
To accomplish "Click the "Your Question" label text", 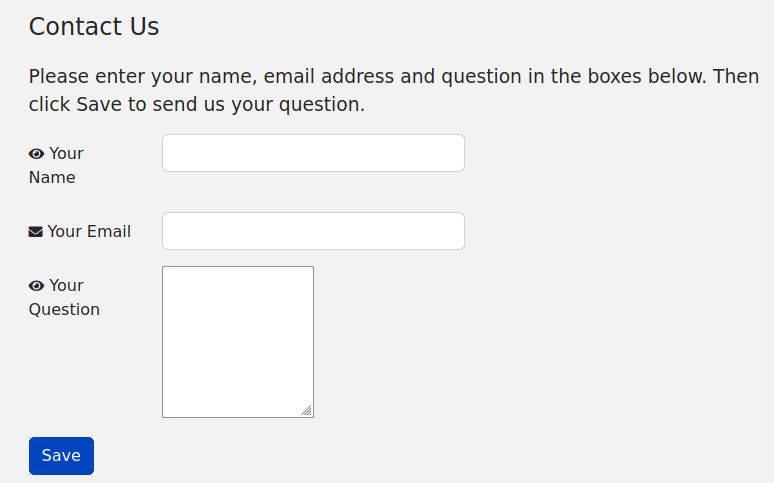I will click(x=65, y=297).
